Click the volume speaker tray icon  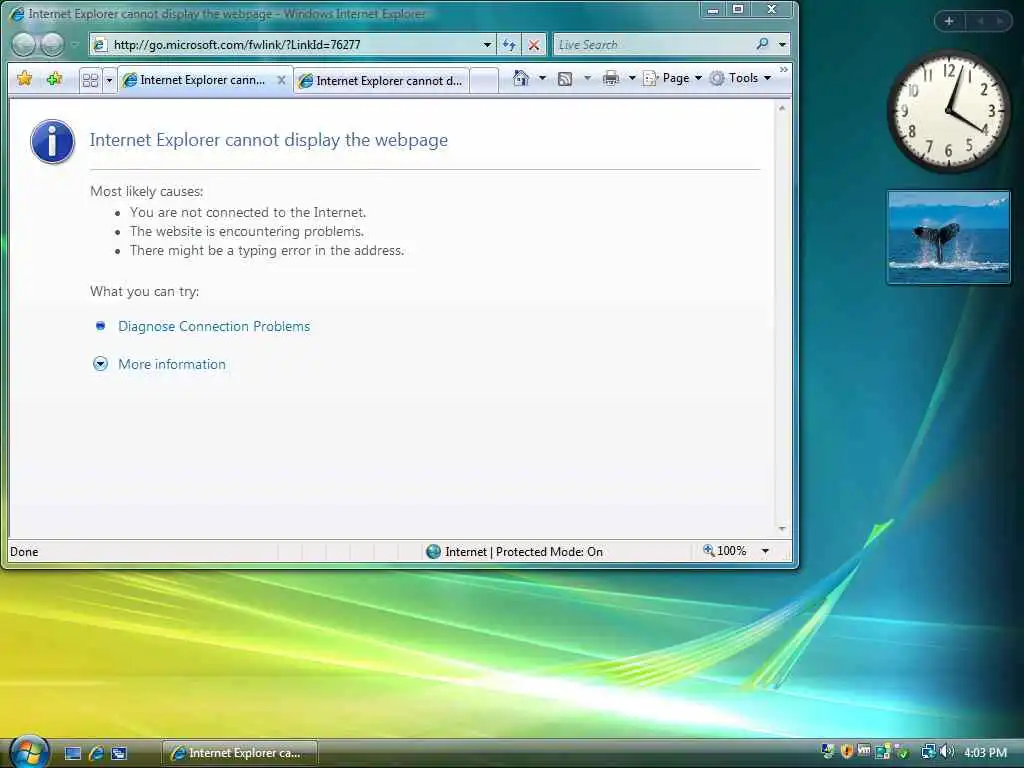coord(948,752)
